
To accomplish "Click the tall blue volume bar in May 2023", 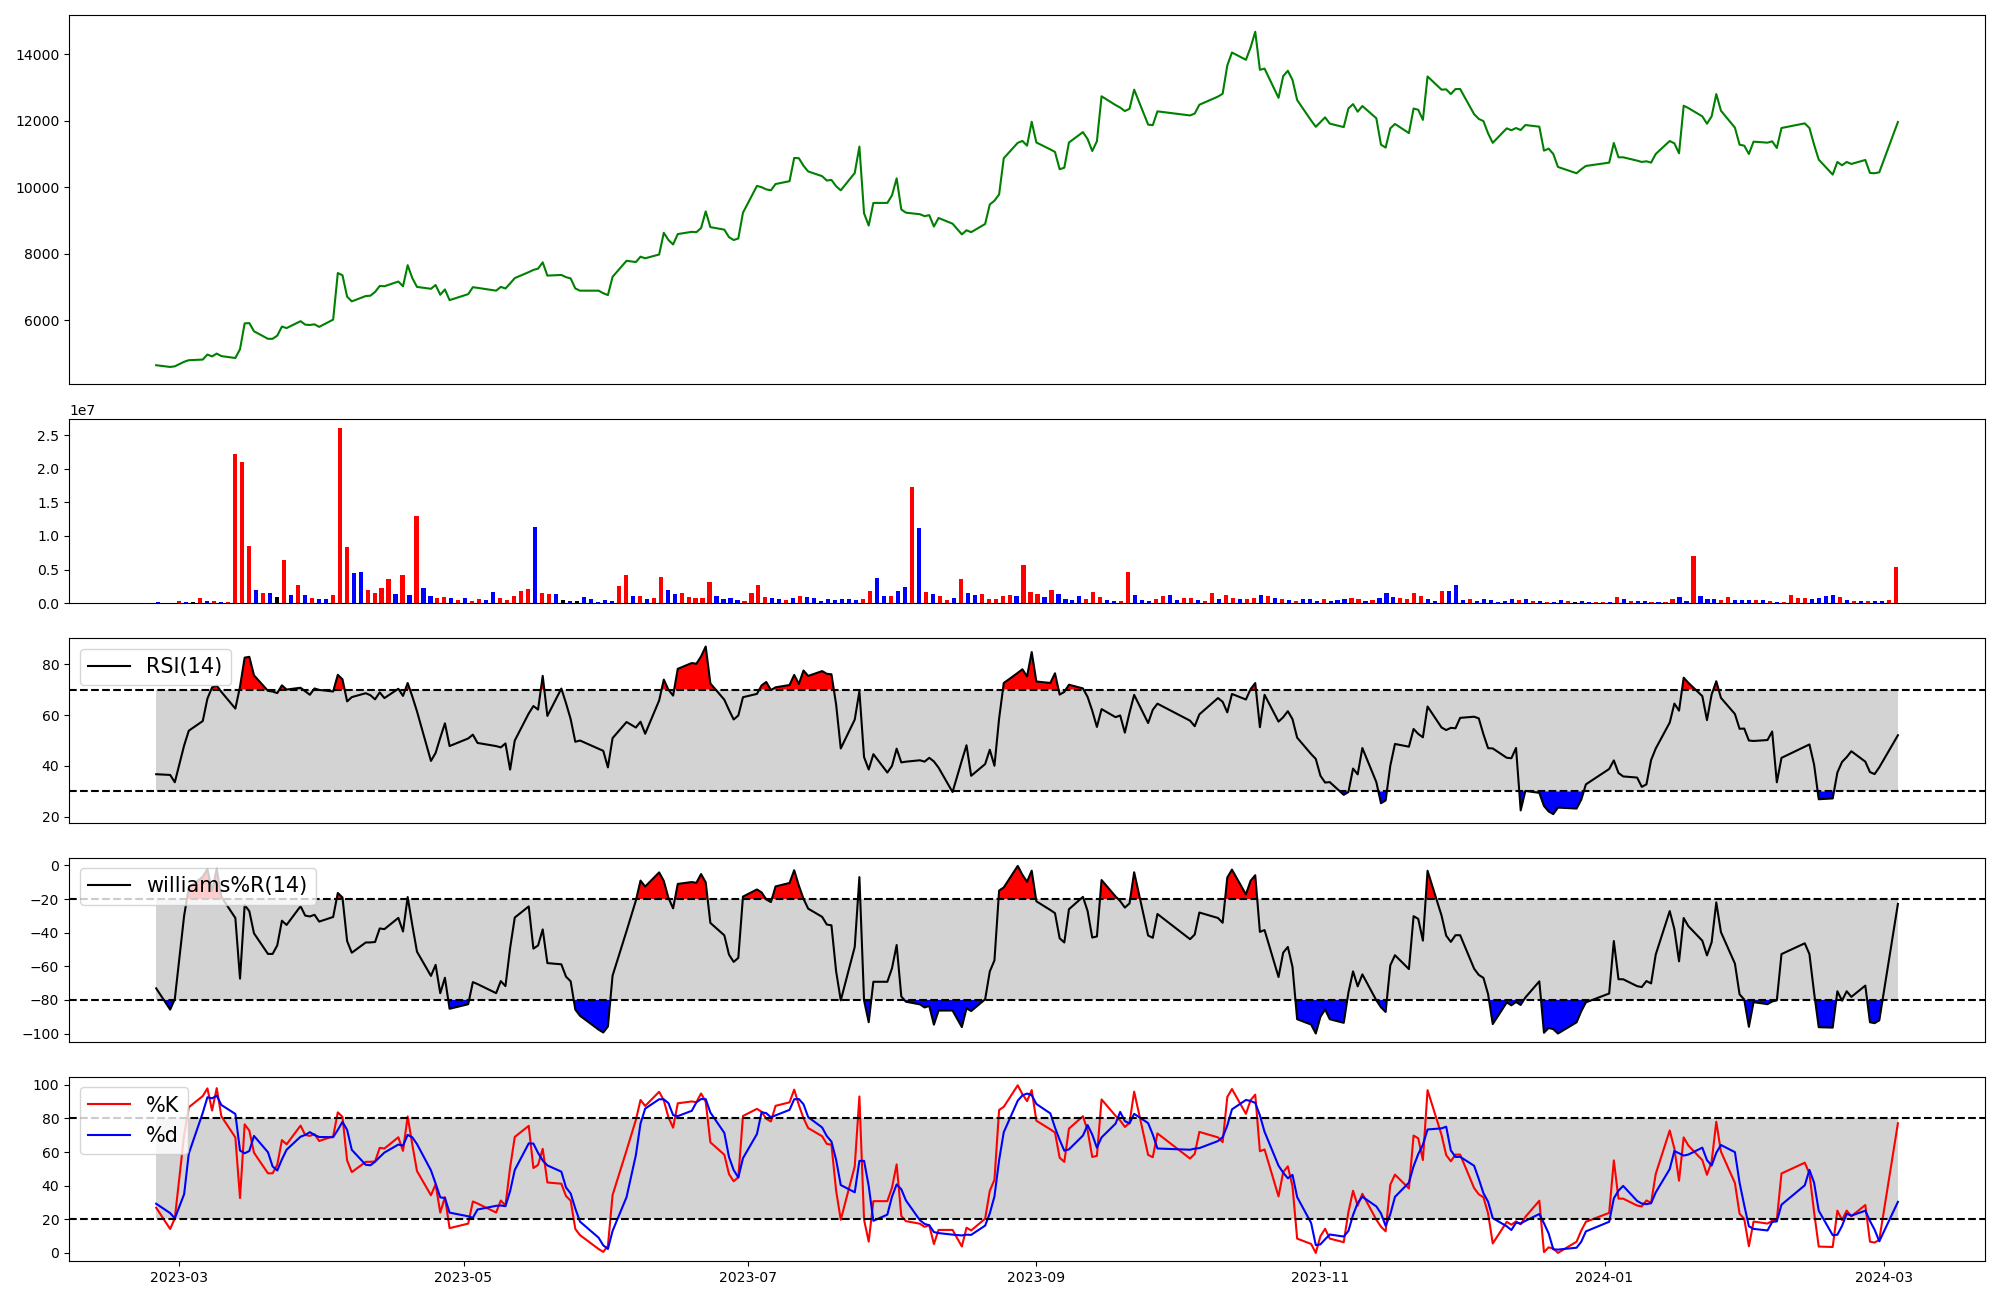I will (x=535, y=565).
